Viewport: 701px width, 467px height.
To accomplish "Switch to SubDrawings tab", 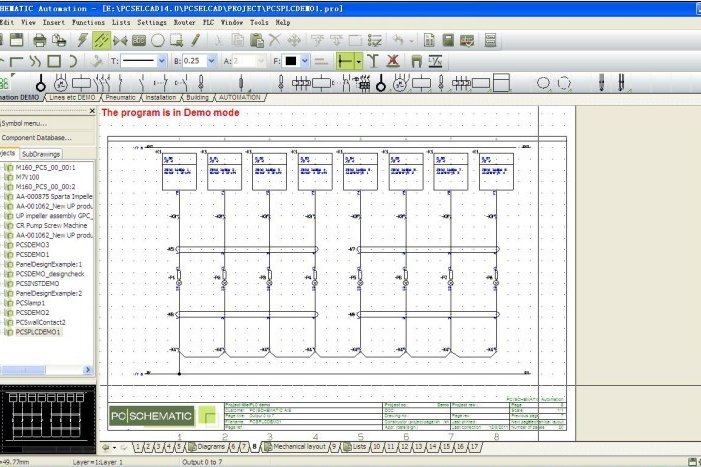I will click(41, 154).
